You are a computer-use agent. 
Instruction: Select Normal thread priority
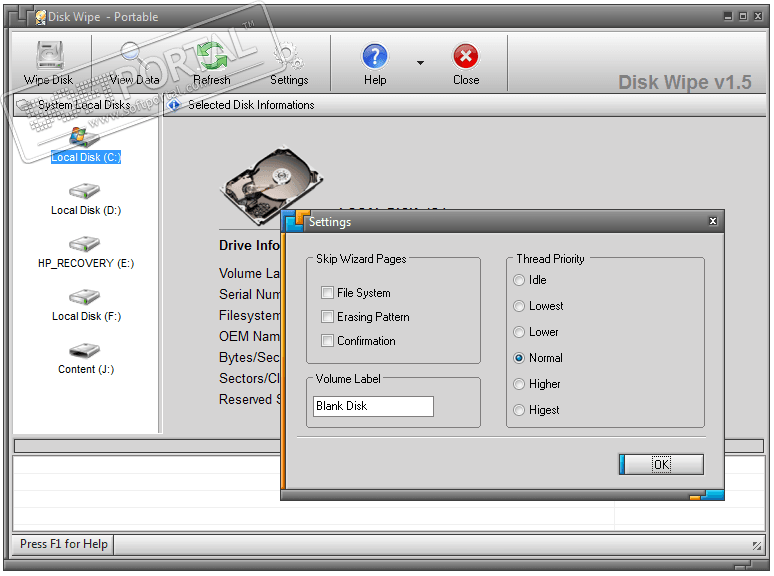[519, 358]
